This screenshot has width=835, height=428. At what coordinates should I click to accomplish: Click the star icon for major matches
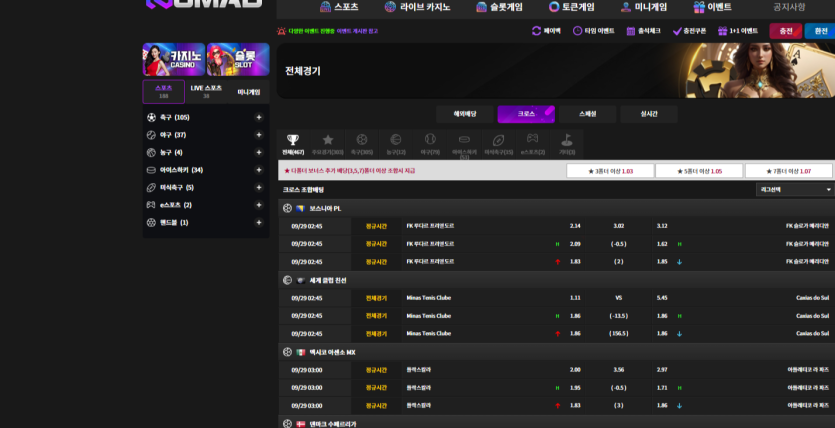(327, 140)
